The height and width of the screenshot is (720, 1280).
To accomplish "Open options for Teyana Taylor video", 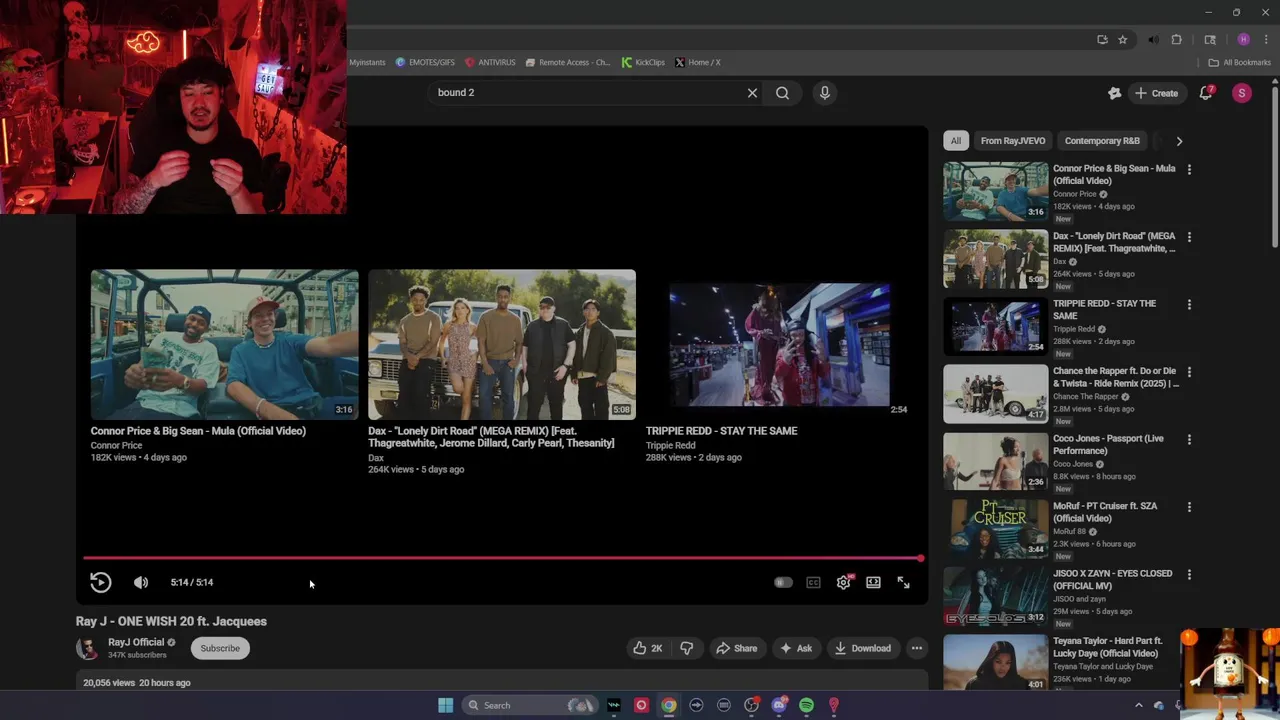I will point(1189,642).
